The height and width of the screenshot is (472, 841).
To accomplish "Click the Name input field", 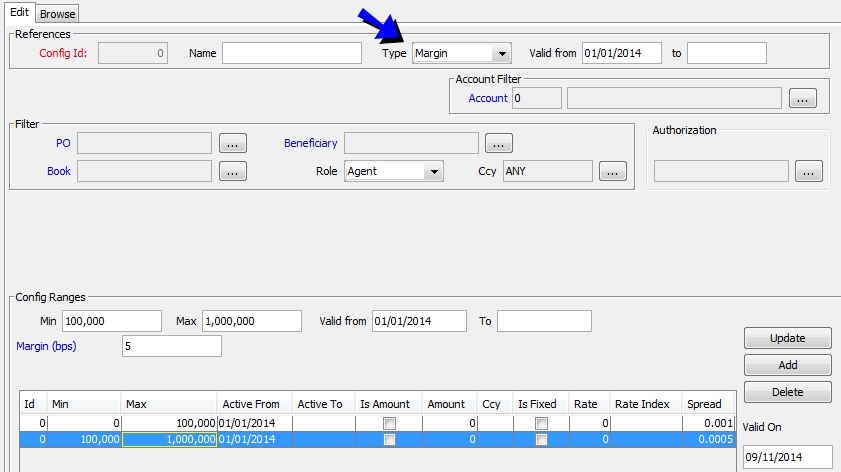I will coord(292,53).
